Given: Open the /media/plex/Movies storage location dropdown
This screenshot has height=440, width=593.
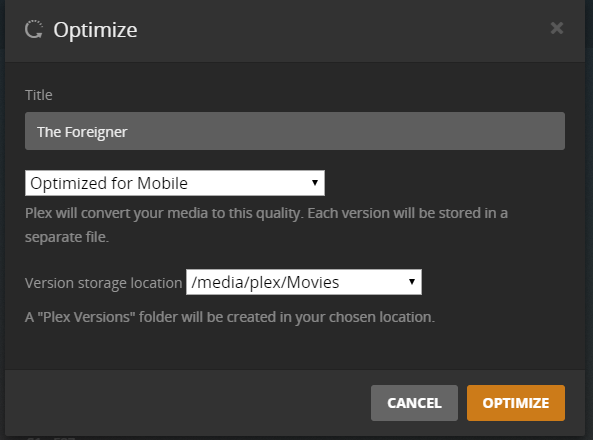Looking at the screenshot, I should pos(304,282).
